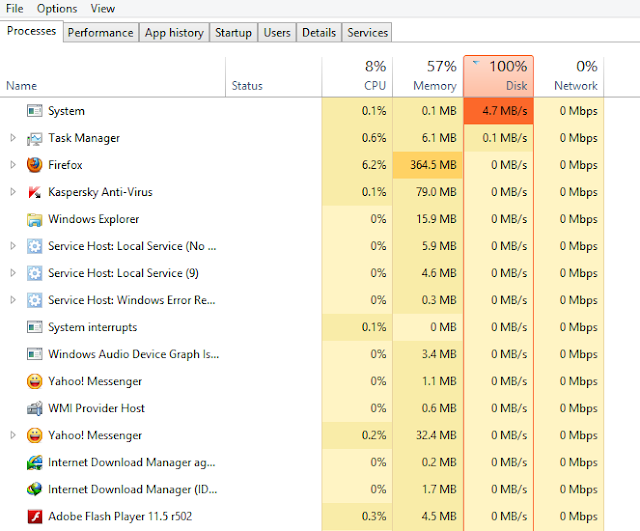Sort processes by Name column
The image size is (640, 531).
click(113, 77)
